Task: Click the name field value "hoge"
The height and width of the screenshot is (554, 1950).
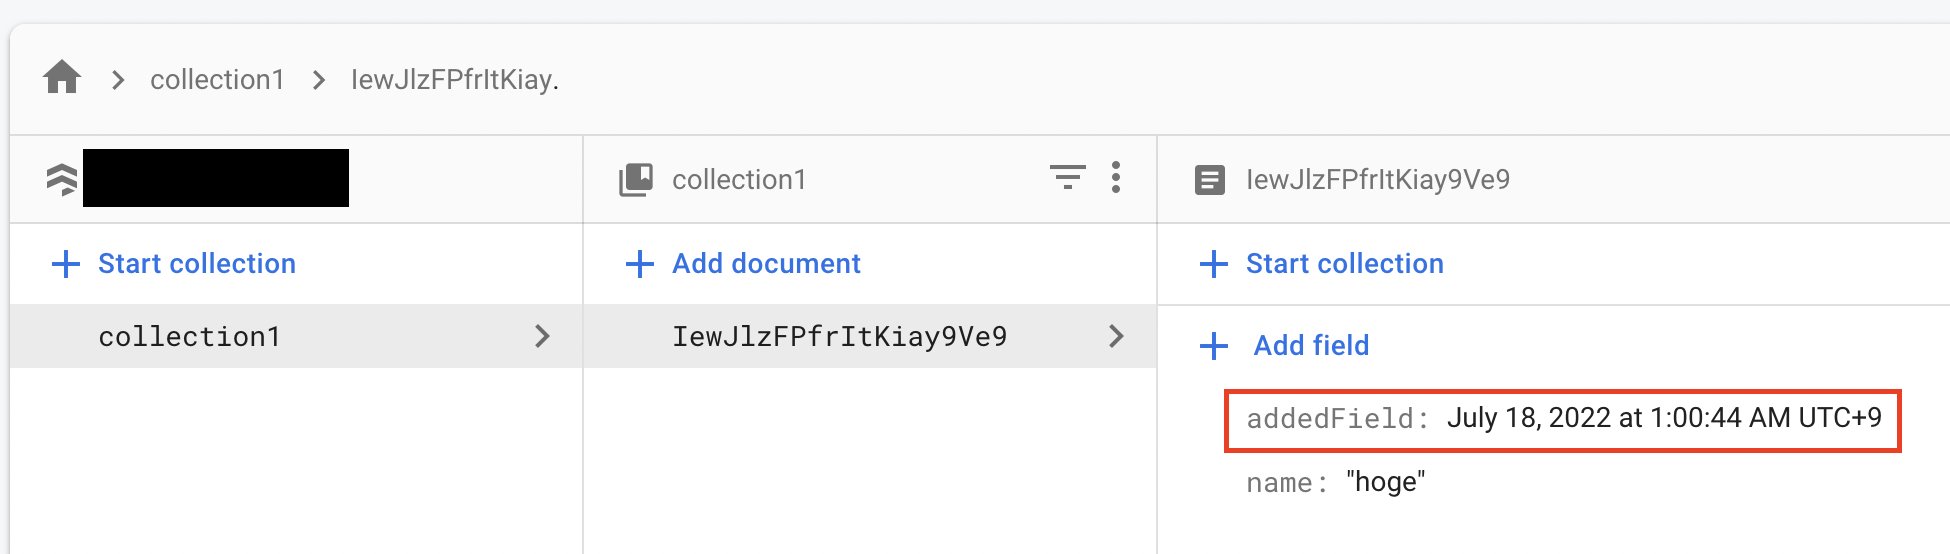Action: [1385, 482]
